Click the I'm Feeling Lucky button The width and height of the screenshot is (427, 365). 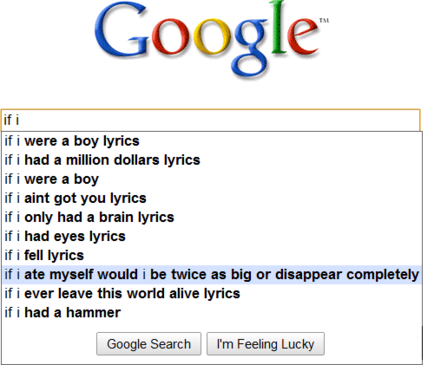coord(265,344)
